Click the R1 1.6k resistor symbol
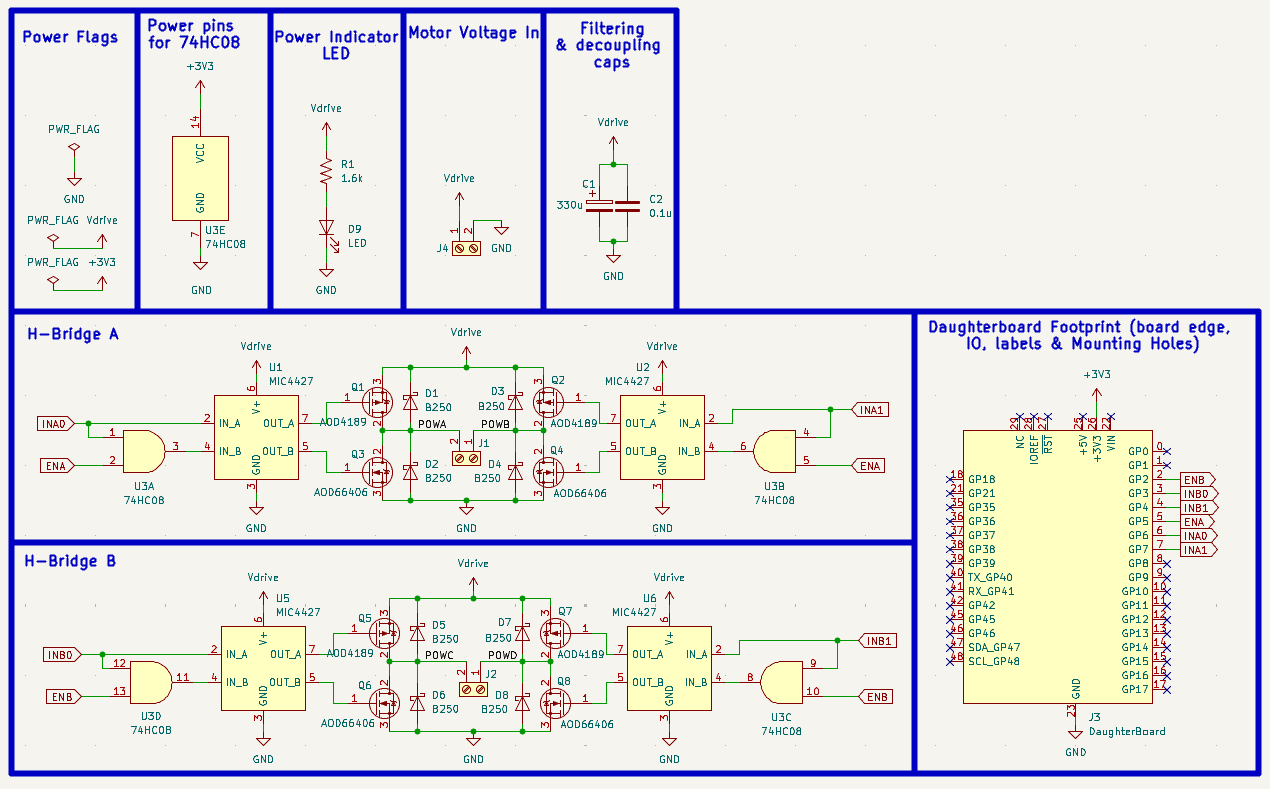Viewport: 1270px width, 789px height. pyautogui.click(x=324, y=171)
